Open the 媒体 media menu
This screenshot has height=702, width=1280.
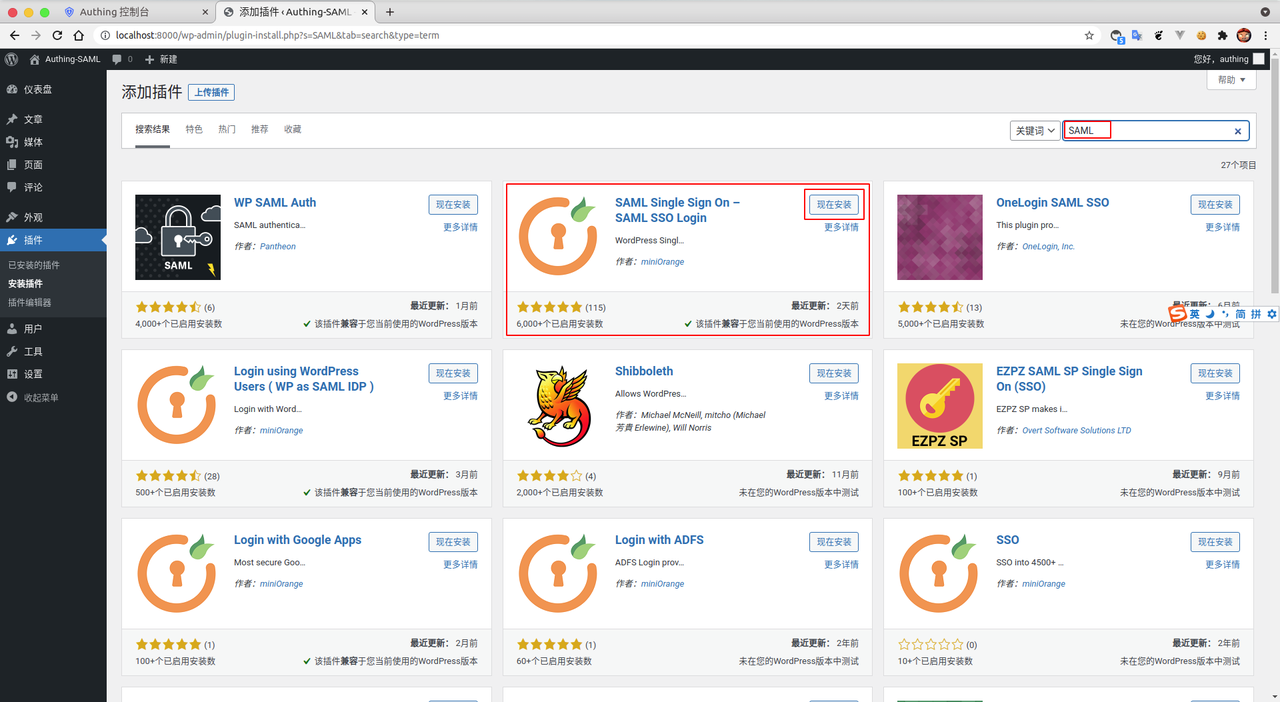click(x=53, y=142)
